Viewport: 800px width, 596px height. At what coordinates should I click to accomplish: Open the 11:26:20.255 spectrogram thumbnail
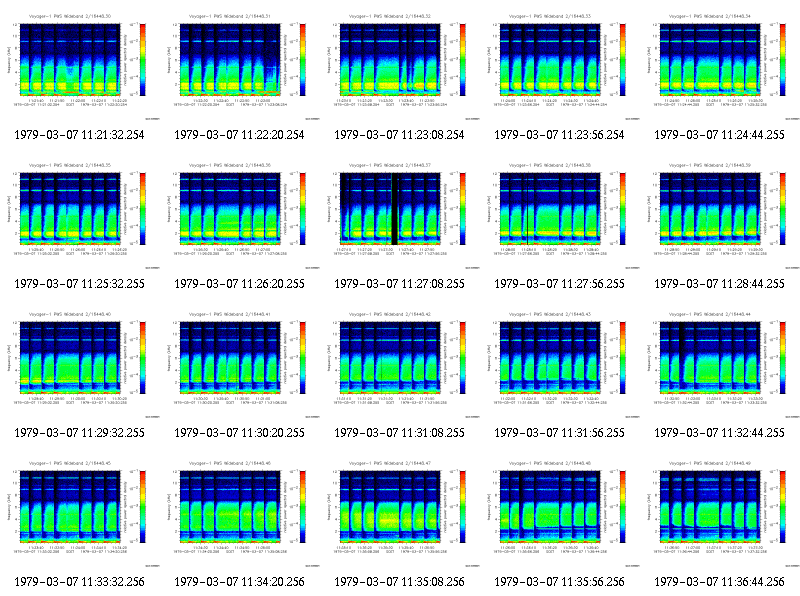240,215
